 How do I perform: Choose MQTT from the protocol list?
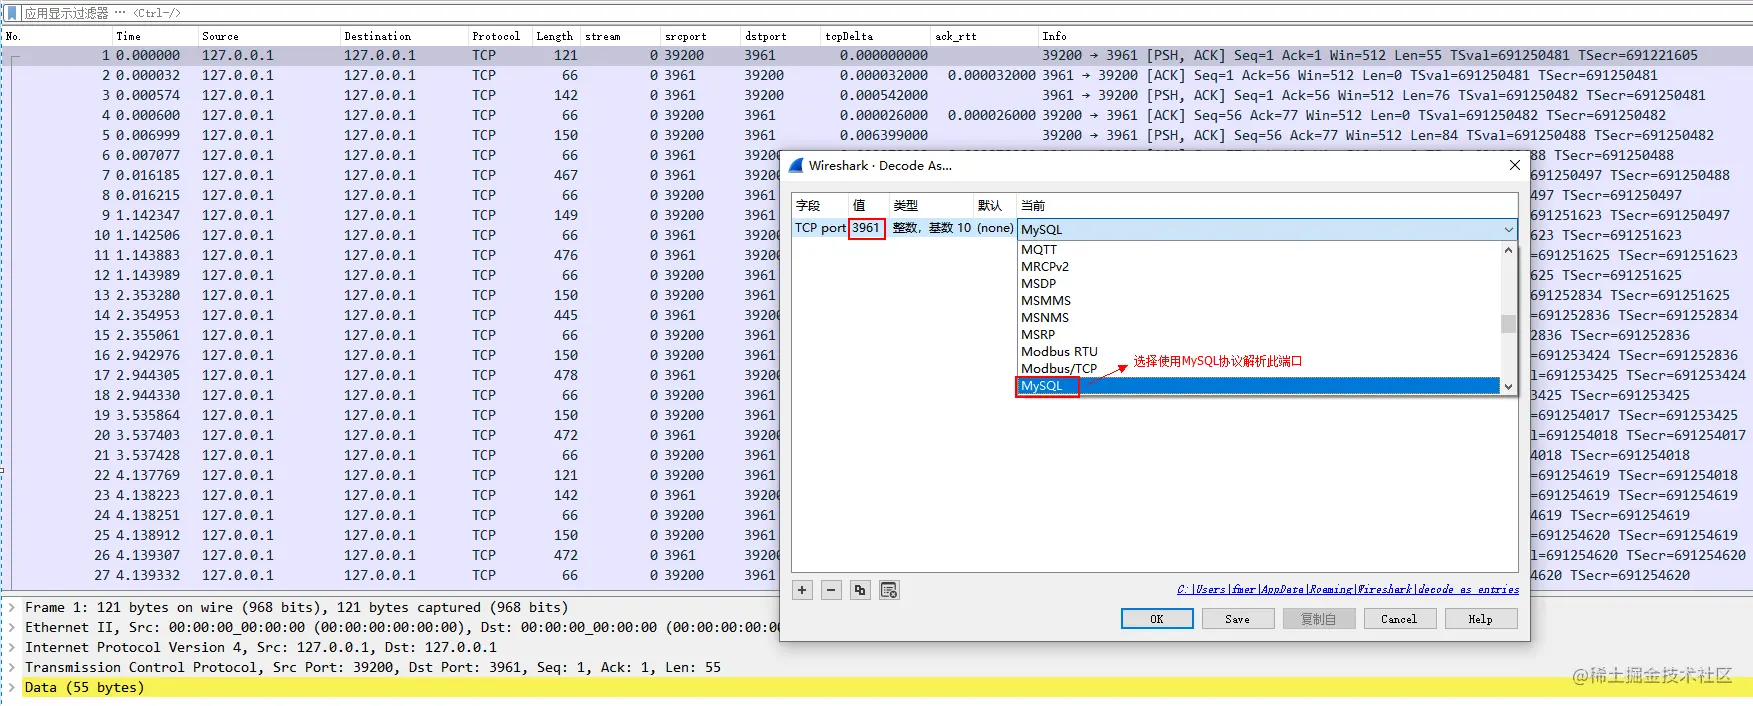point(1259,250)
